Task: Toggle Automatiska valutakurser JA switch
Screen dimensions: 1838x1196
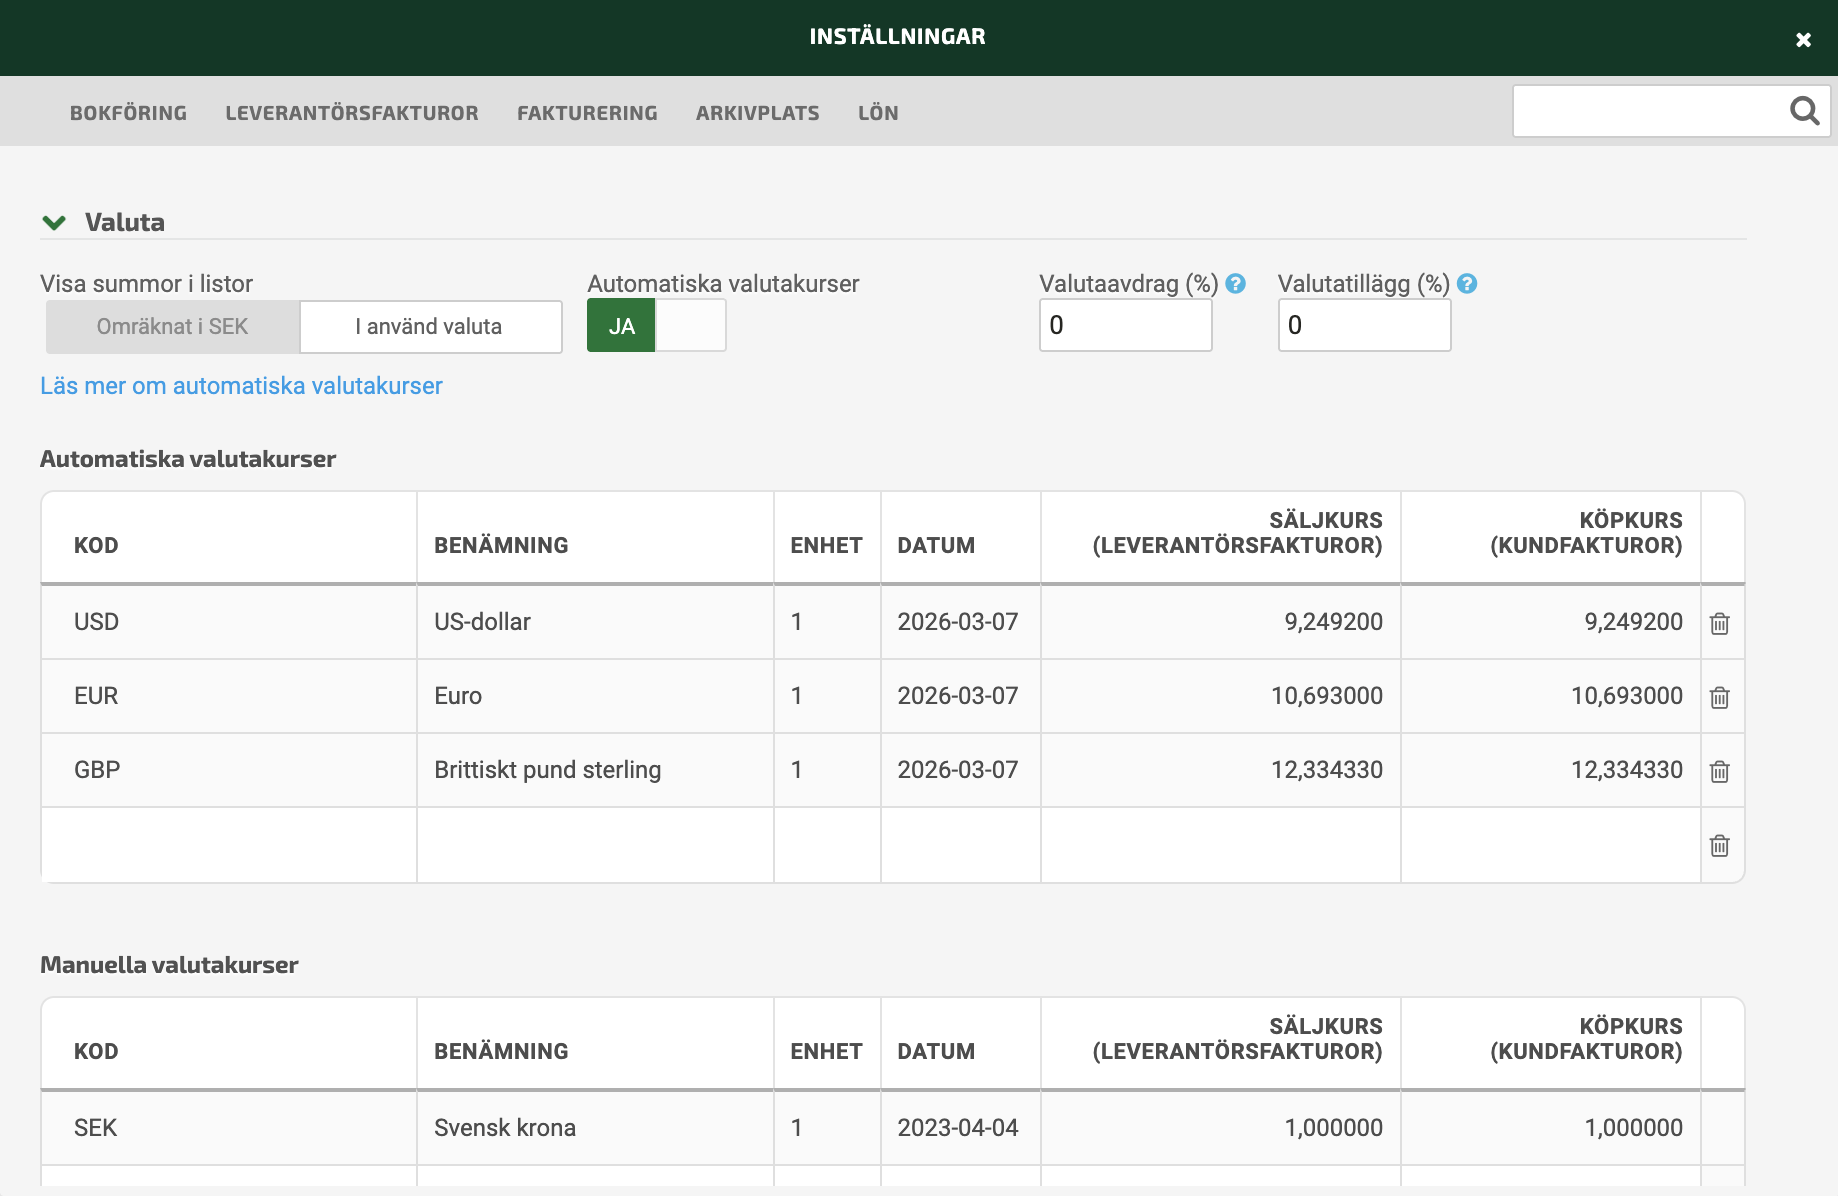Action: (656, 326)
